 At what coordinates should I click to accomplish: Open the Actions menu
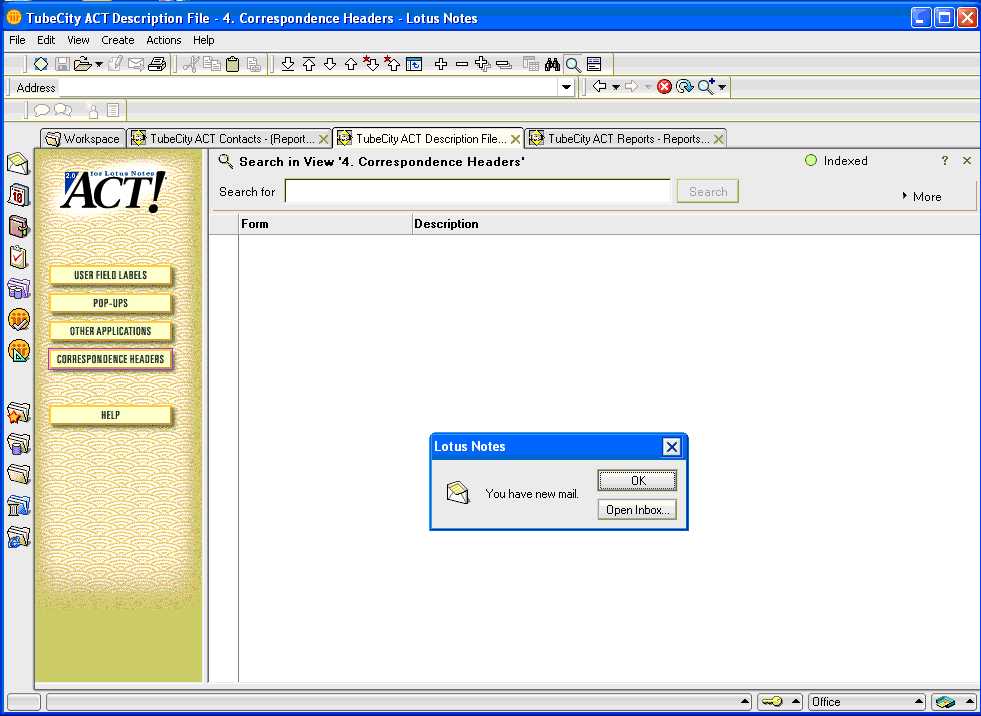coord(163,40)
